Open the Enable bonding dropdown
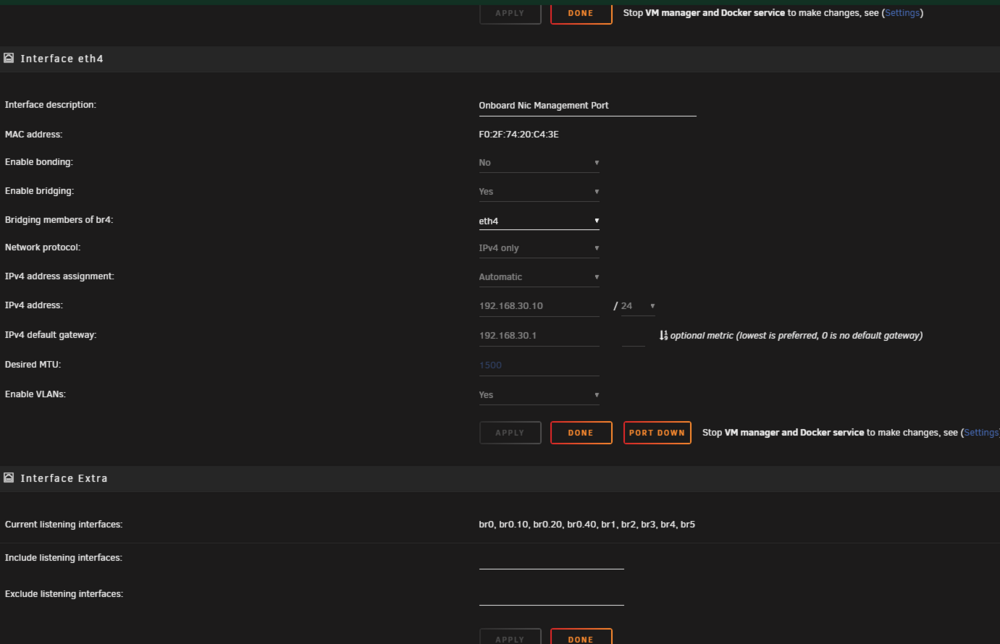 (539, 163)
